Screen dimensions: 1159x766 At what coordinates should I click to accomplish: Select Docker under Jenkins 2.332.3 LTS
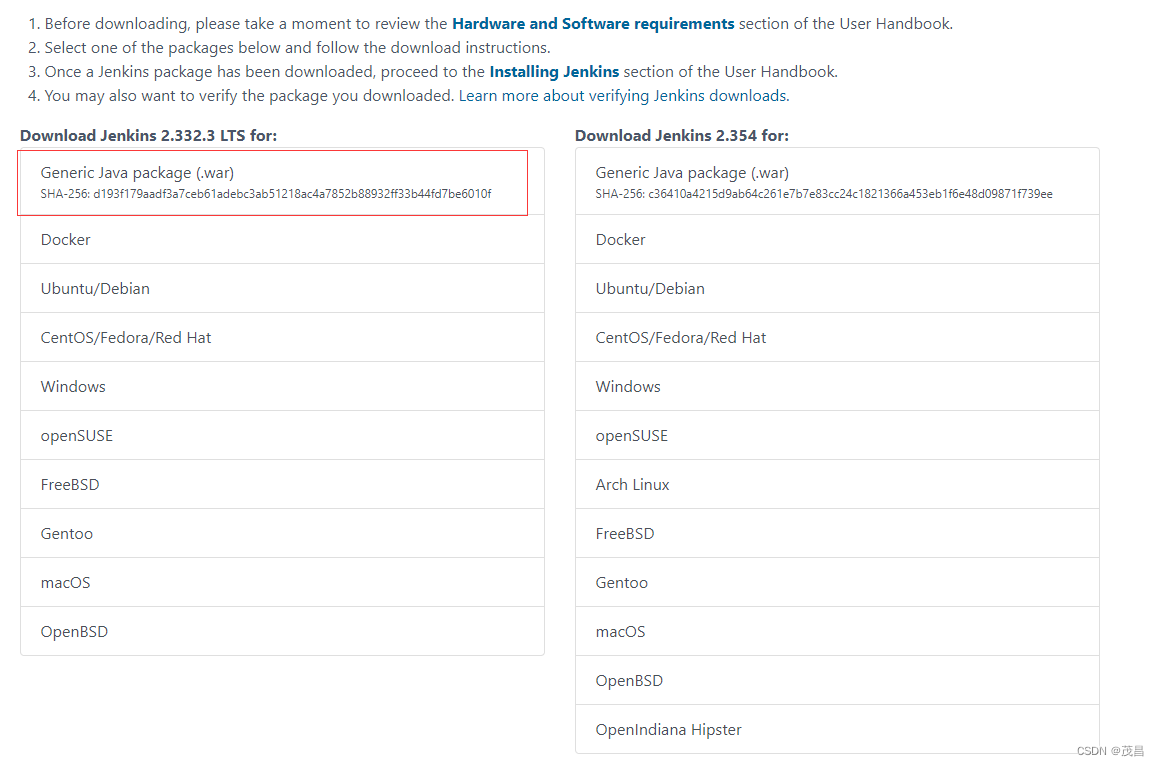[x=282, y=240]
